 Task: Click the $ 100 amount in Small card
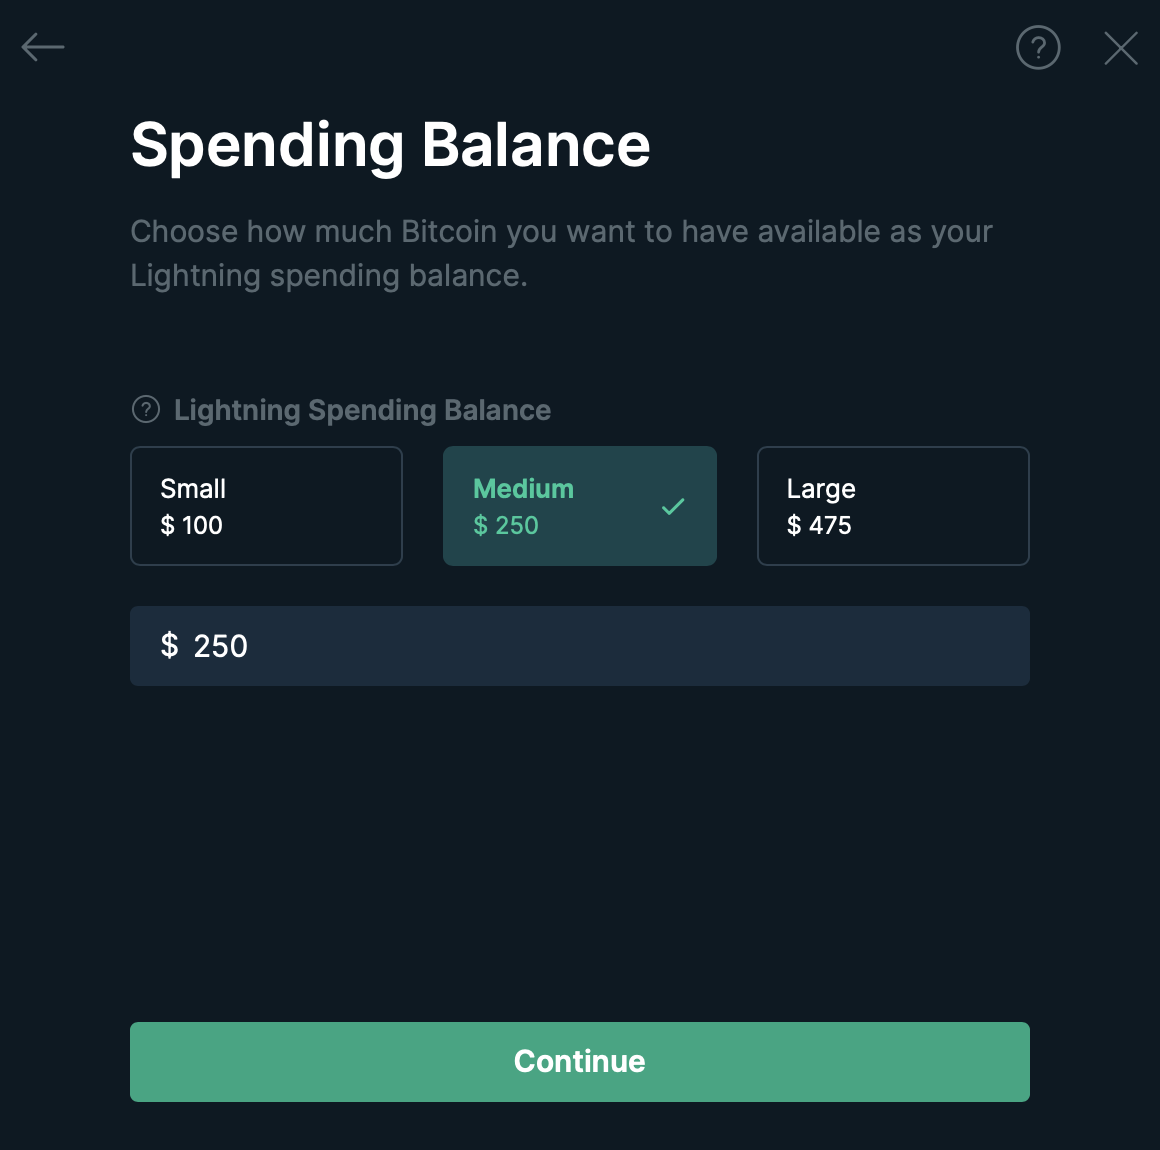192,525
